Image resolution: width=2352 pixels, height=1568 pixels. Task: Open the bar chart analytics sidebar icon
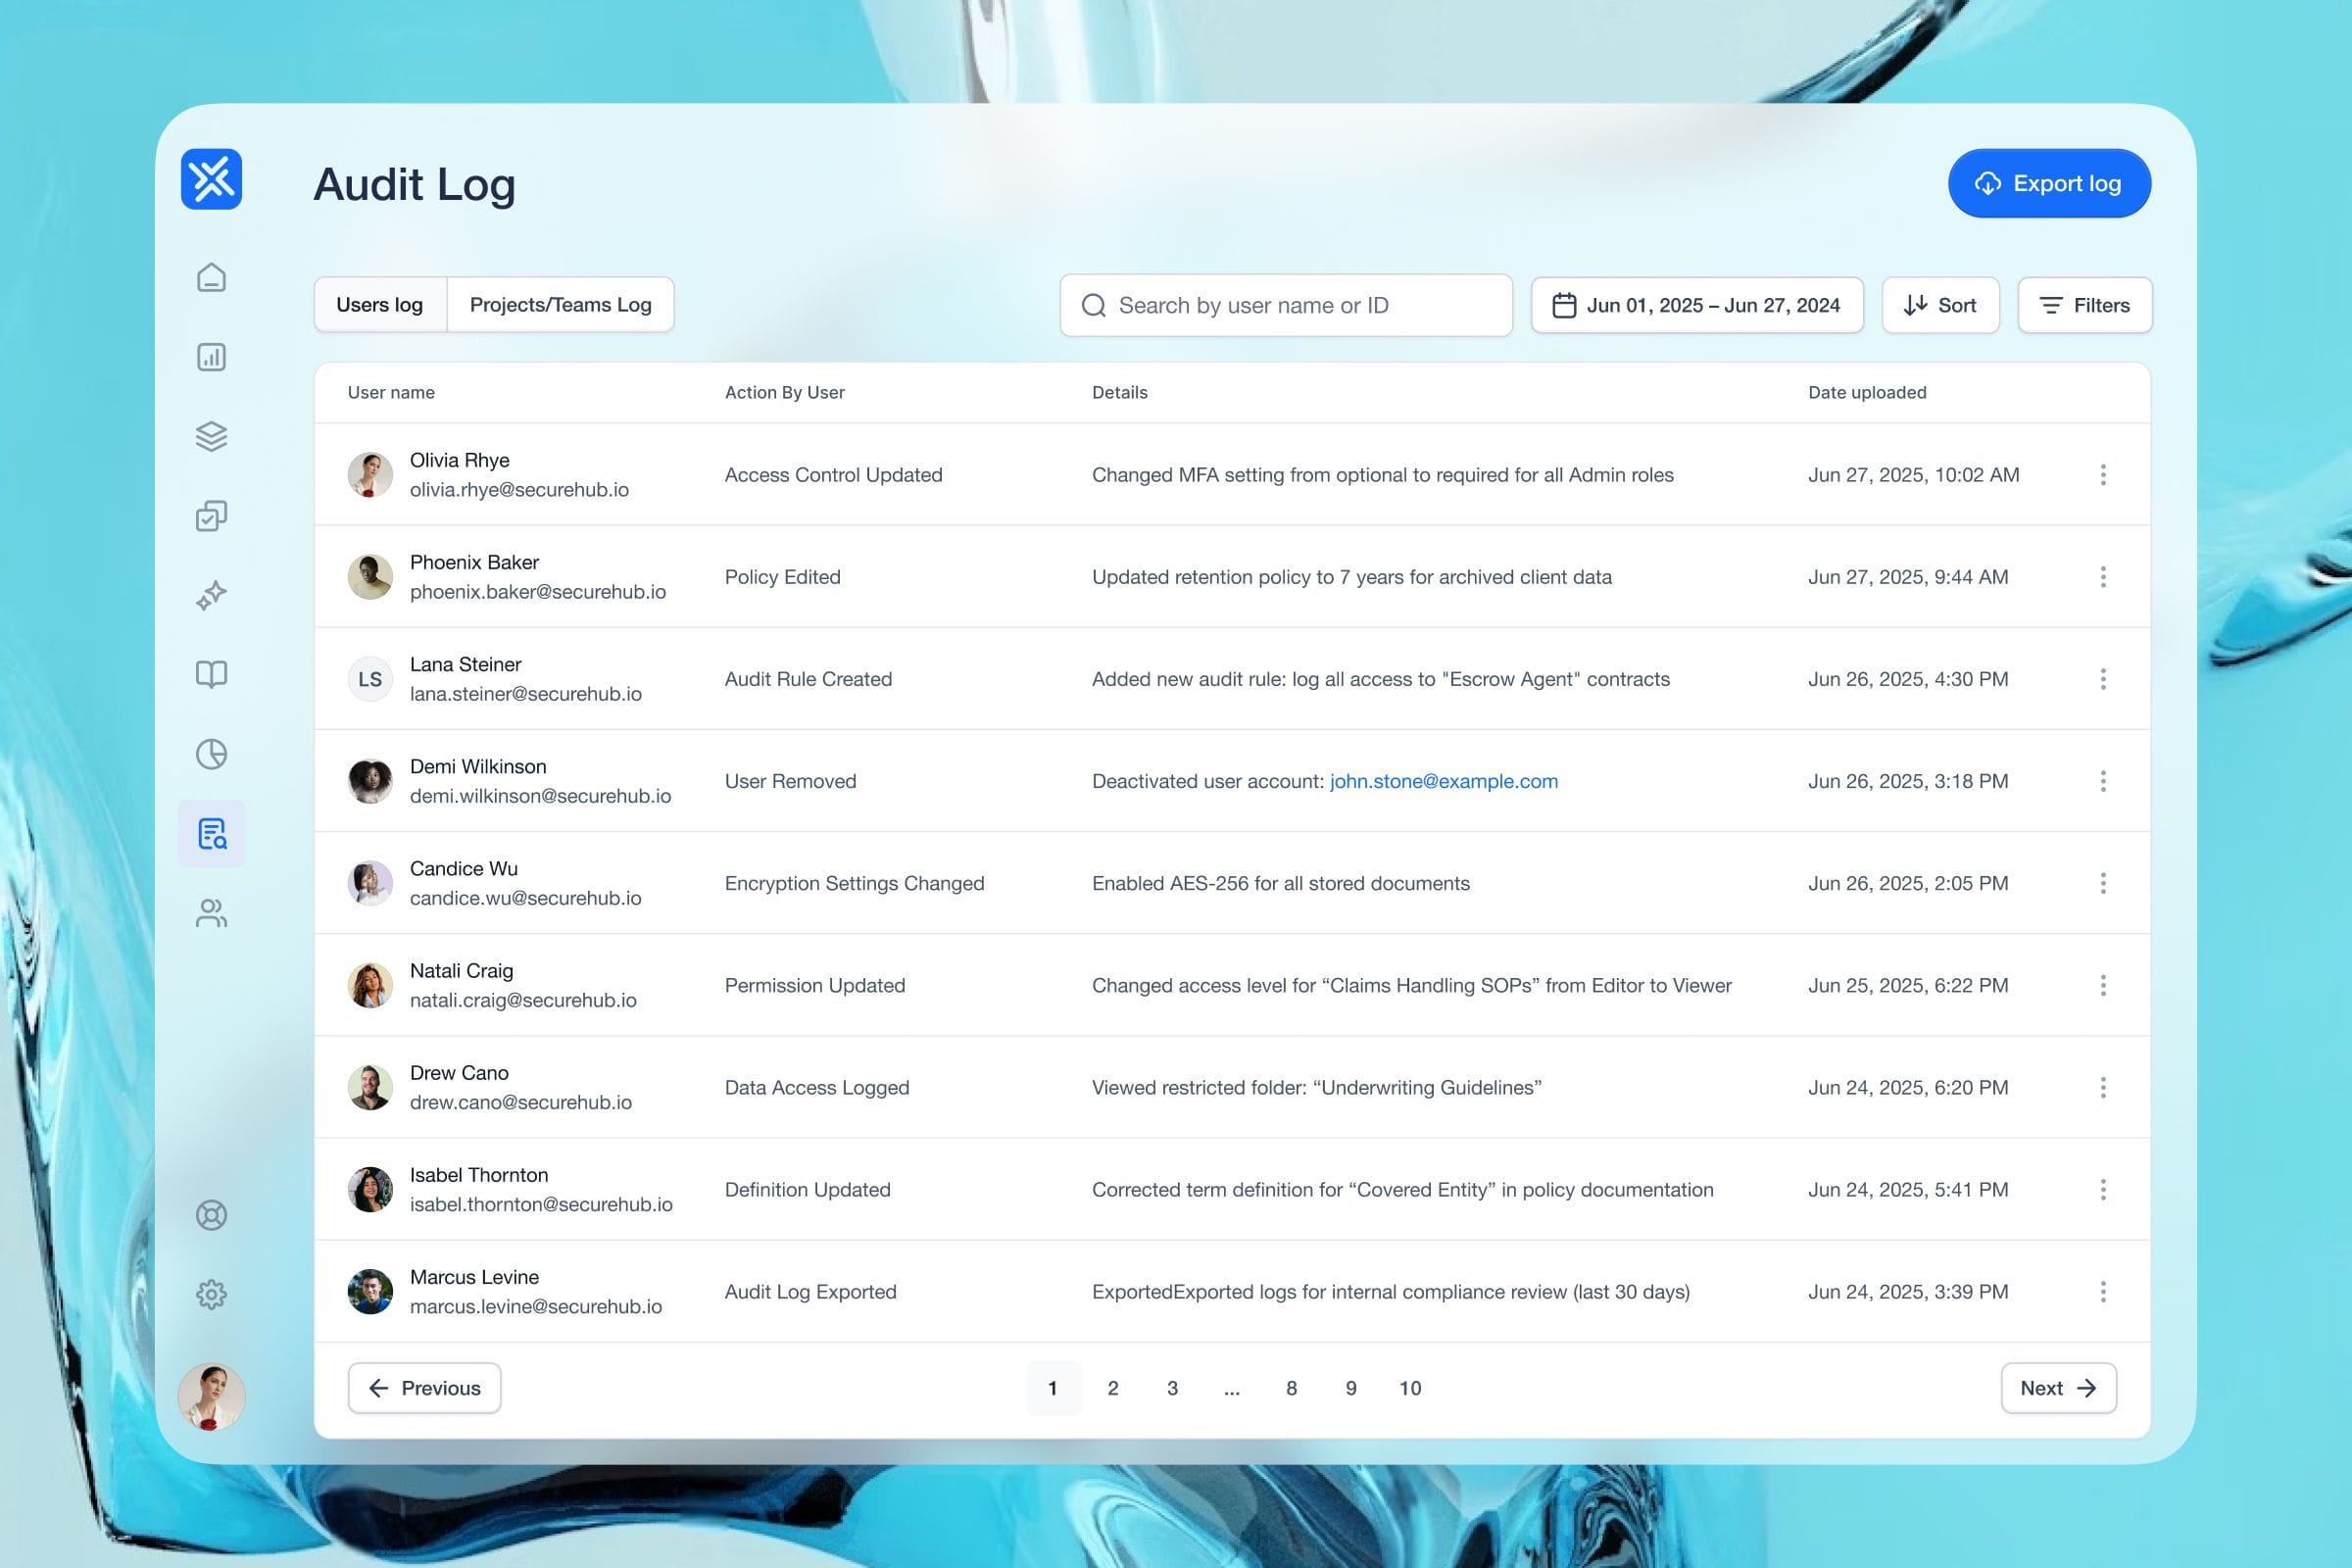pos(211,357)
